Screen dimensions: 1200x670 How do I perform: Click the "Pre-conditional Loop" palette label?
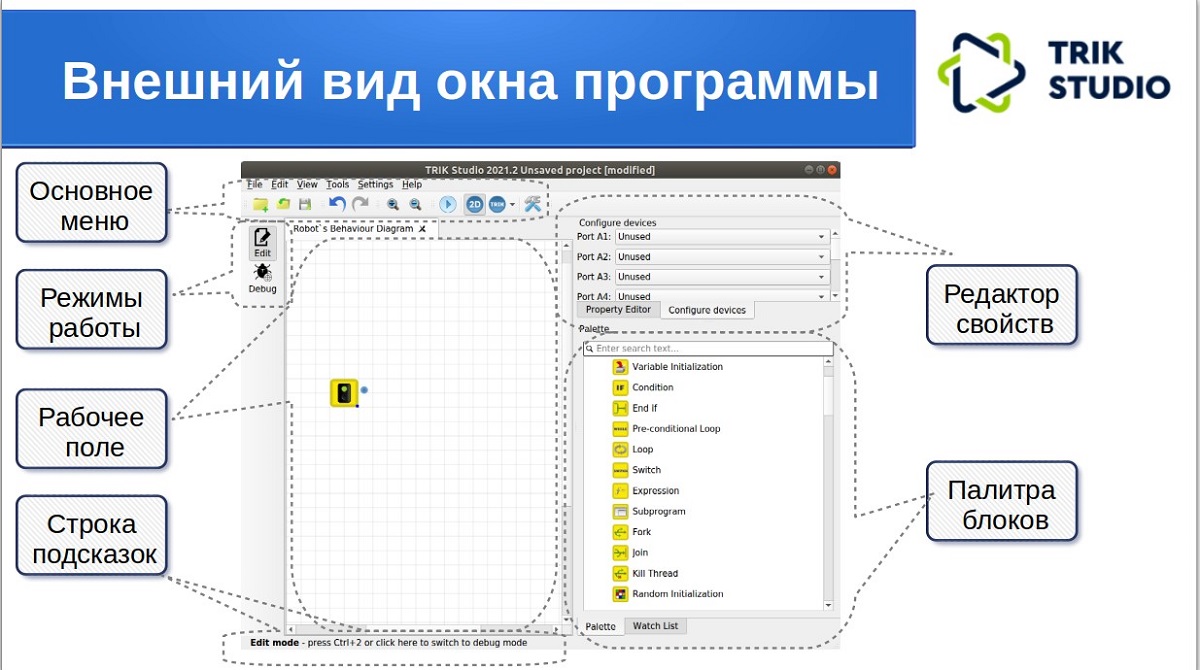tap(676, 429)
